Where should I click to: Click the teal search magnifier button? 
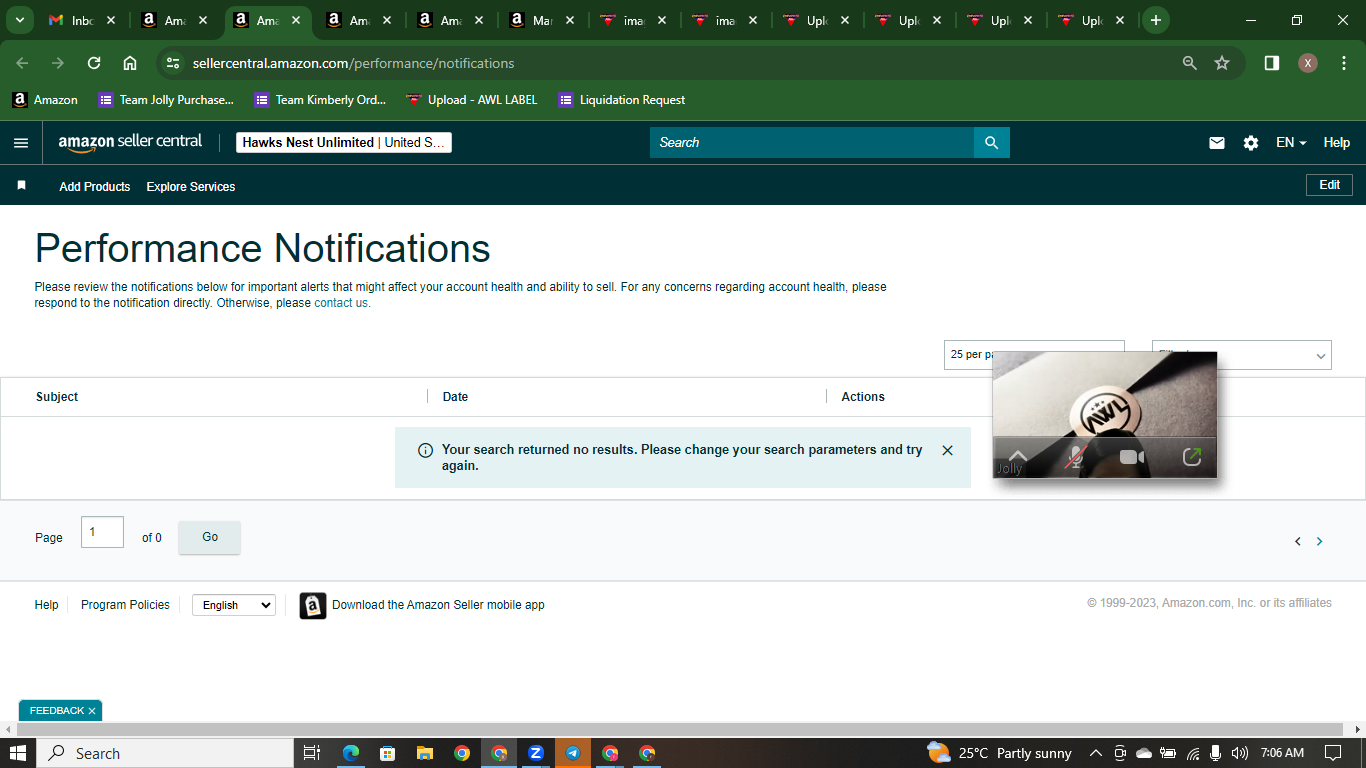click(x=992, y=143)
